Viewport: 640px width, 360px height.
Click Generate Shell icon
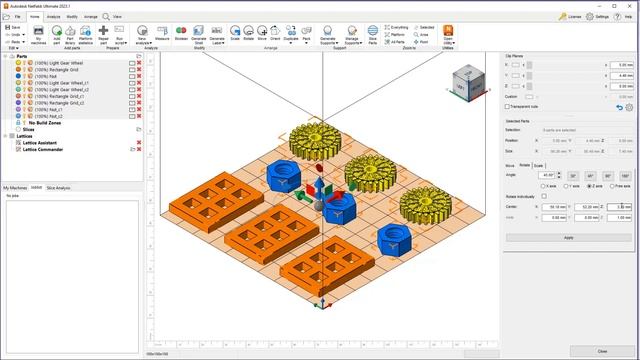pyautogui.click(x=198, y=30)
